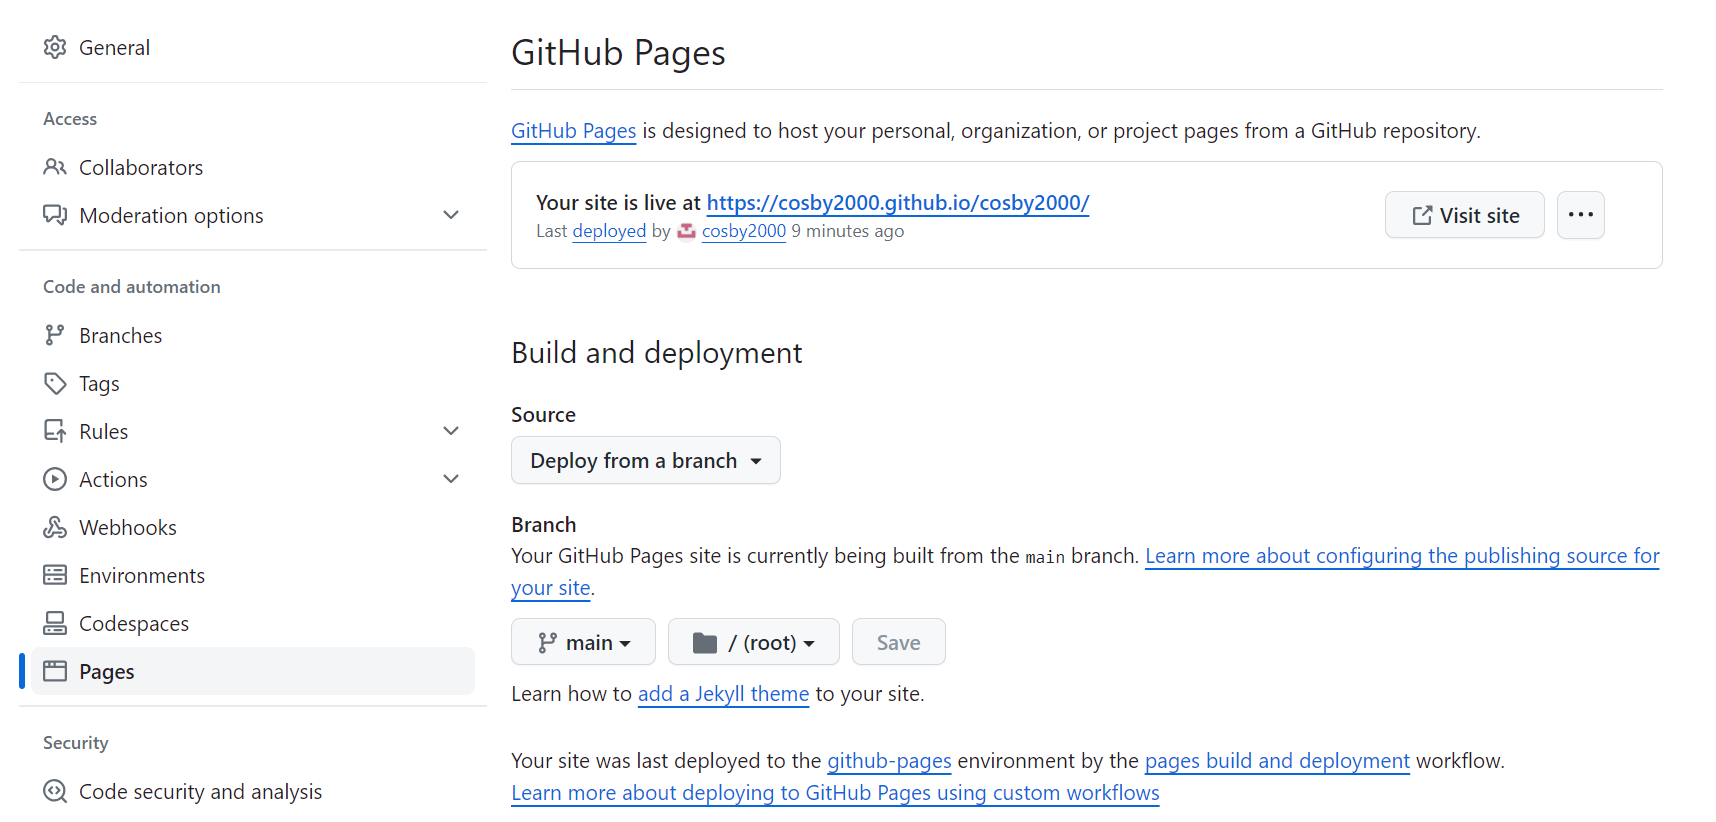This screenshot has width=1716, height=822.
Task: Open Tags settings
Action: point(253,383)
